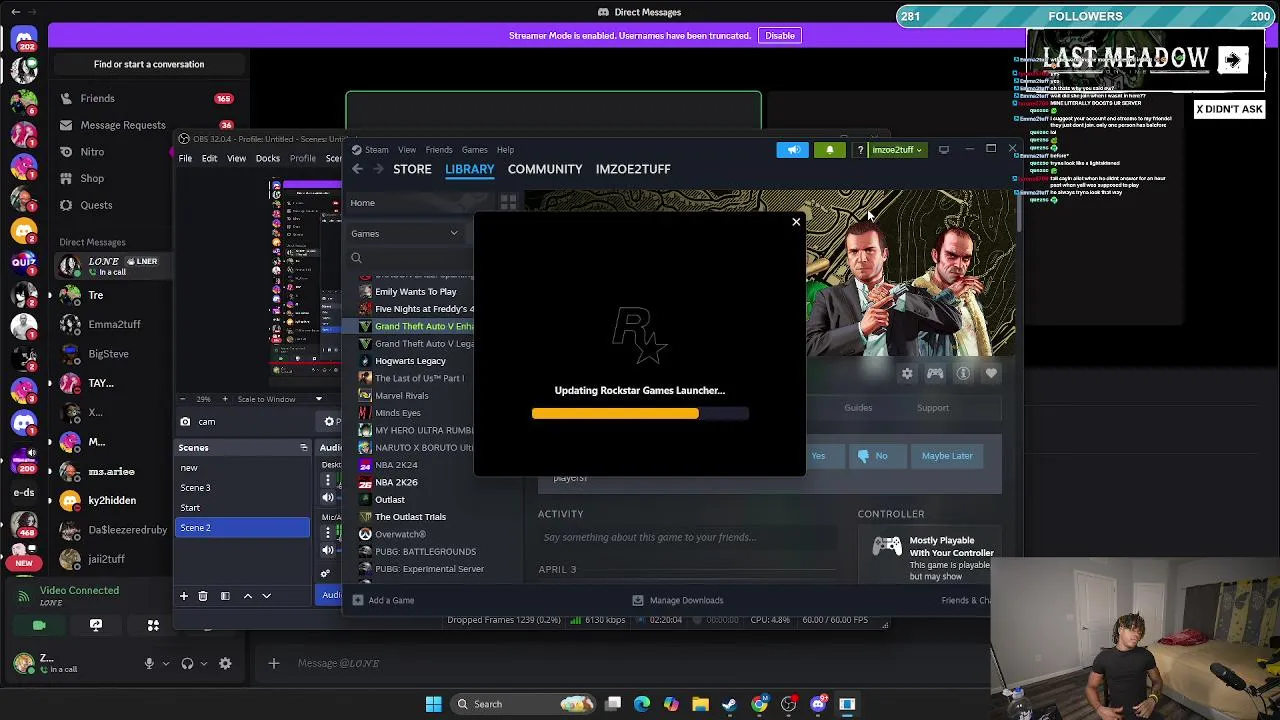Image resolution: width=1280 pixels, height=720 pixels.
Task: Open the COMMUNITY tab in Steam
Action: (545, 169)
